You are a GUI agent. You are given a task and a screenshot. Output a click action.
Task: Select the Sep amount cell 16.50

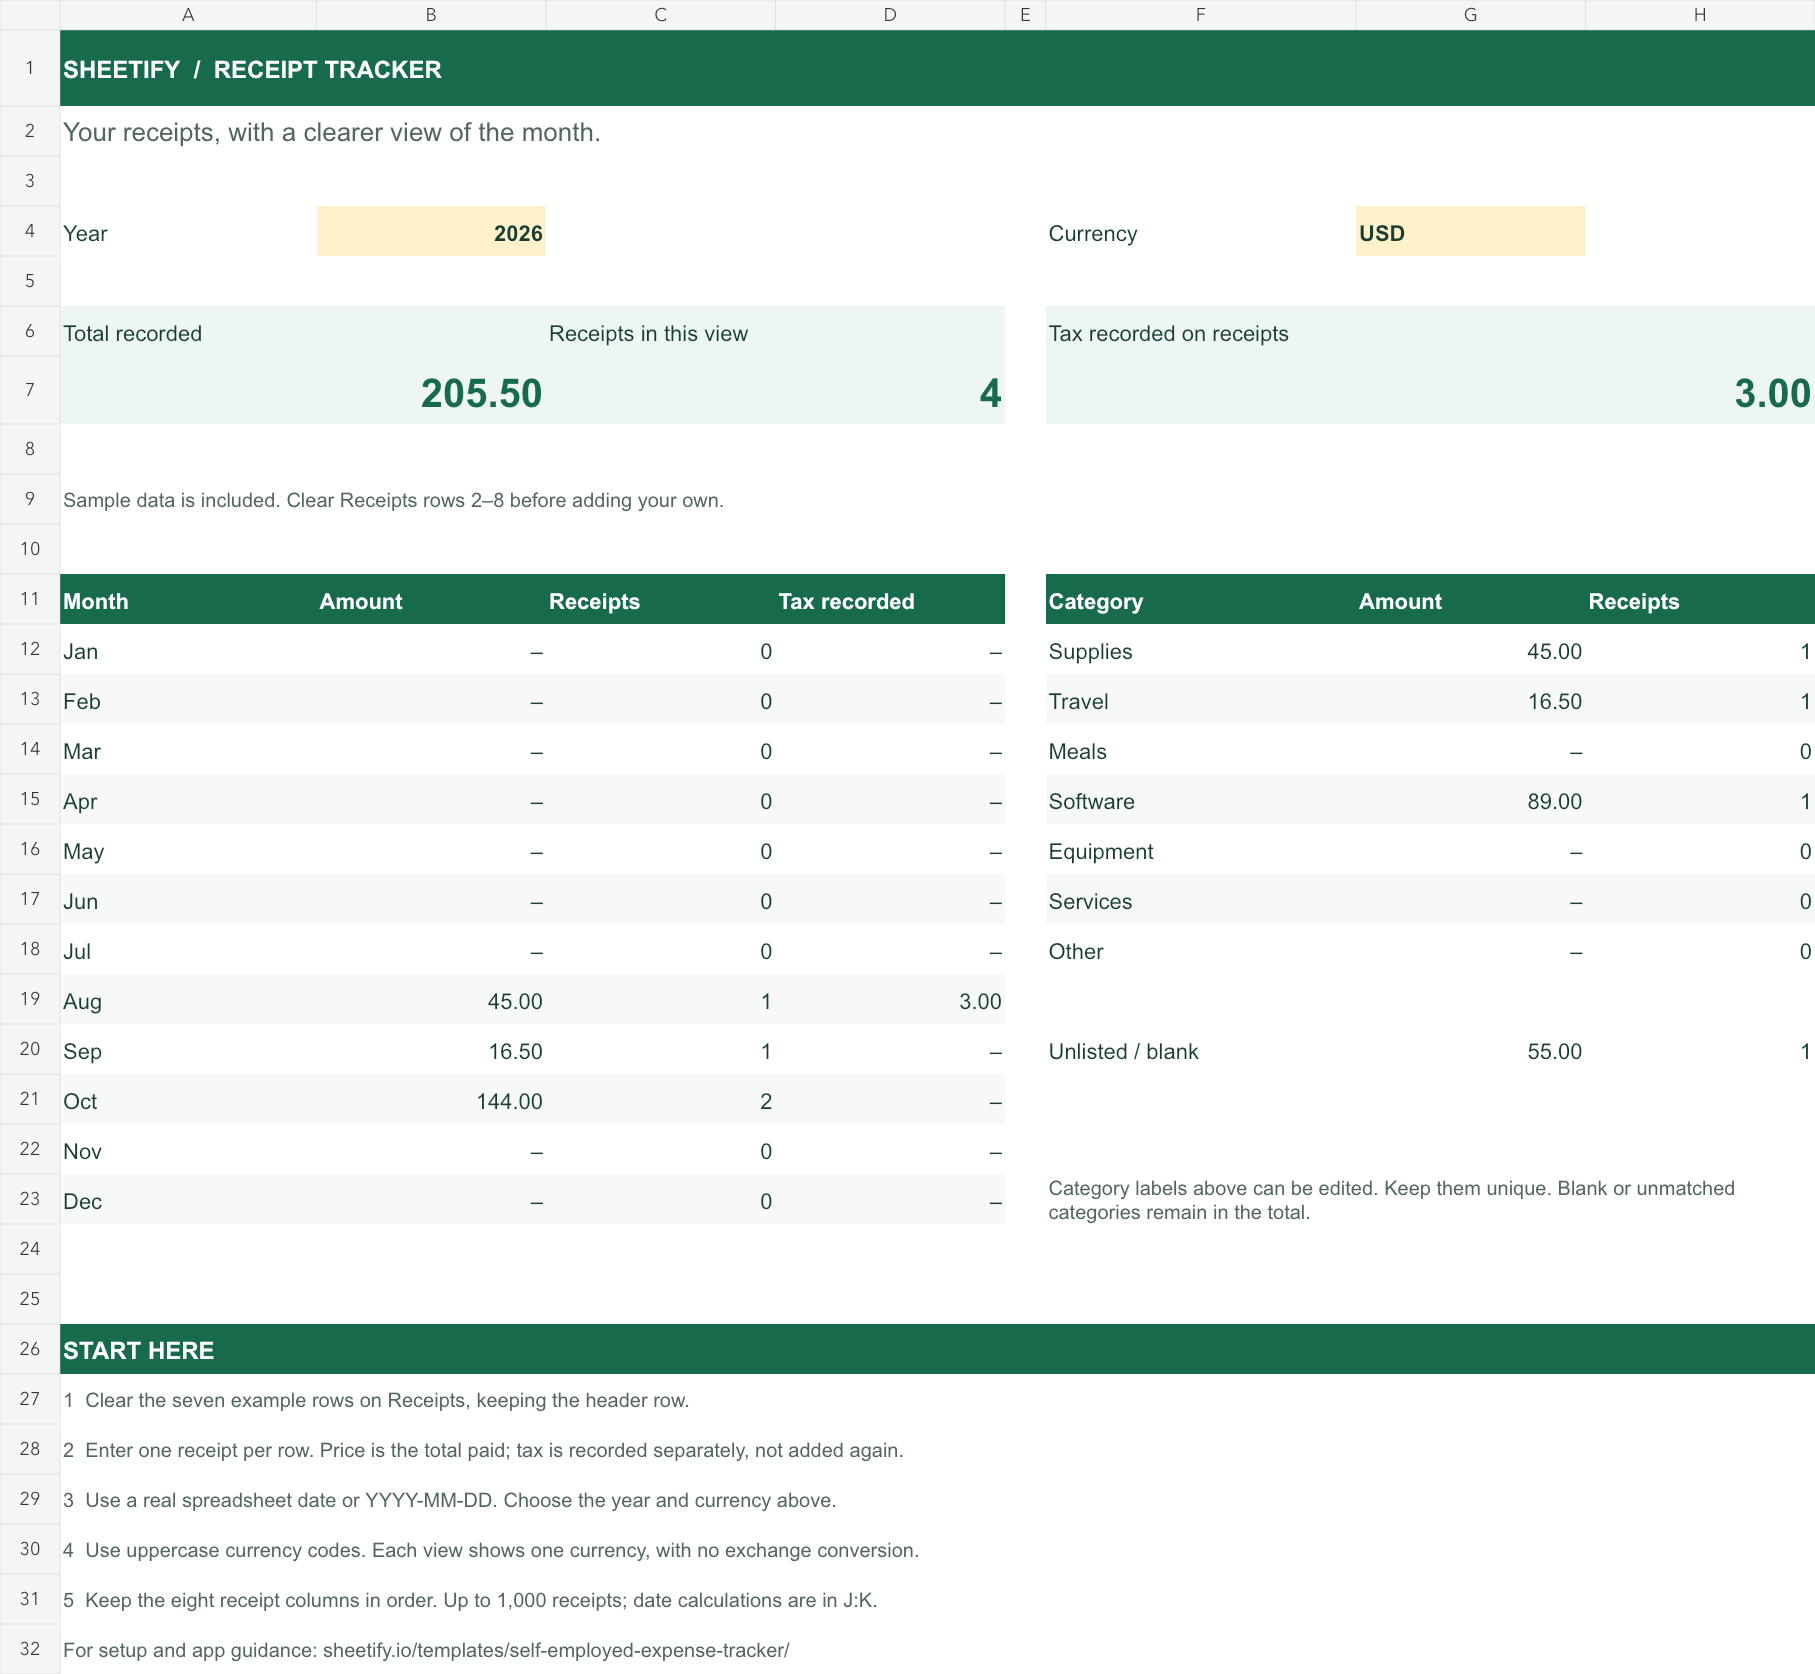[x=431, y=1050]
